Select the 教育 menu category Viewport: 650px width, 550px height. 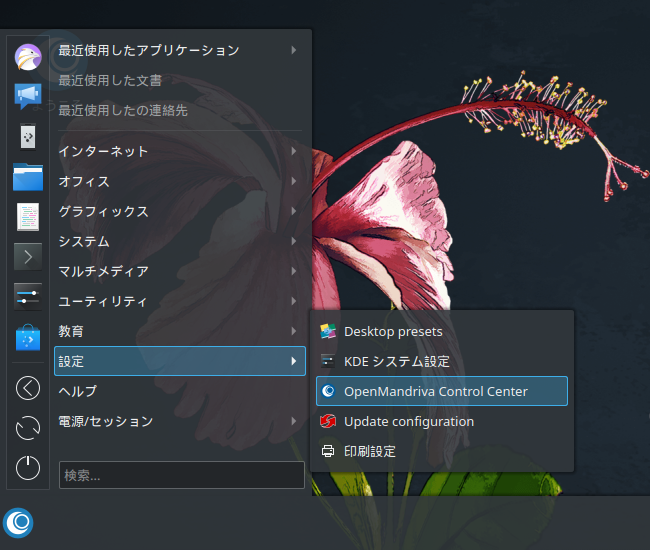point(180,331)
